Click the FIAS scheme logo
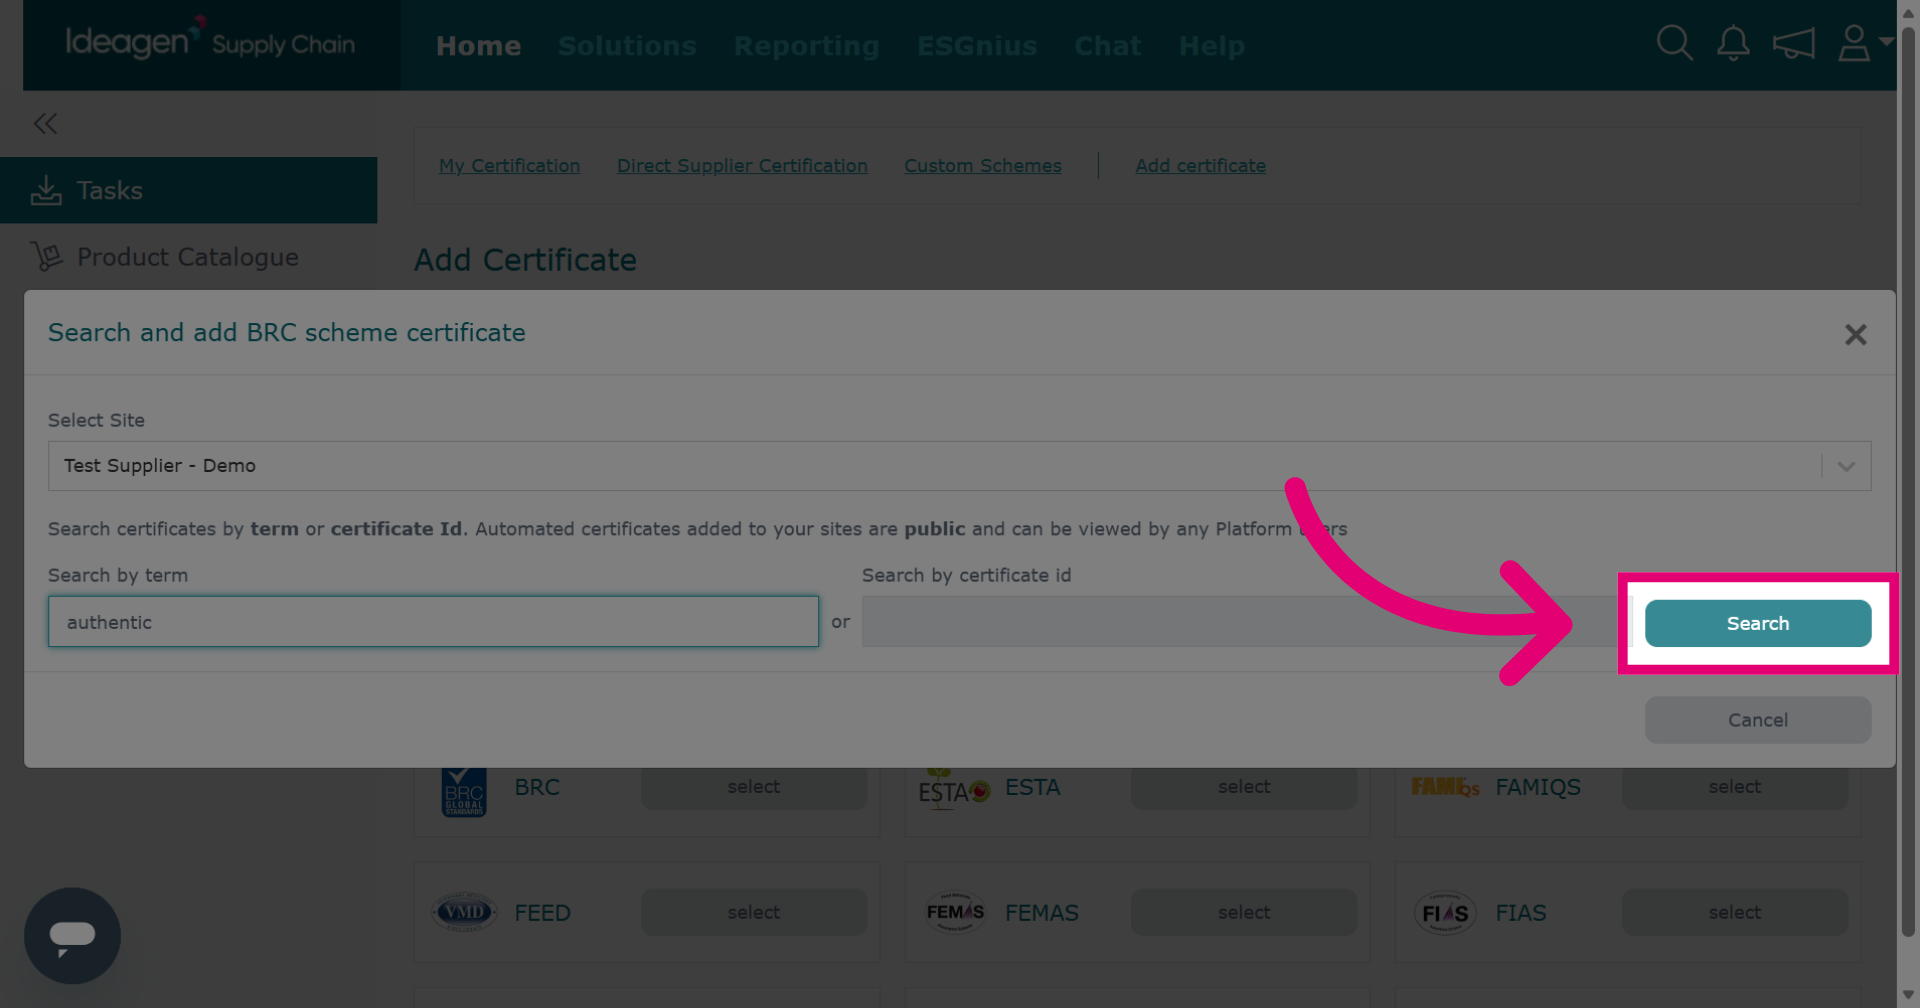This screenshot has width=1920, height=1008. [1445, 912]
